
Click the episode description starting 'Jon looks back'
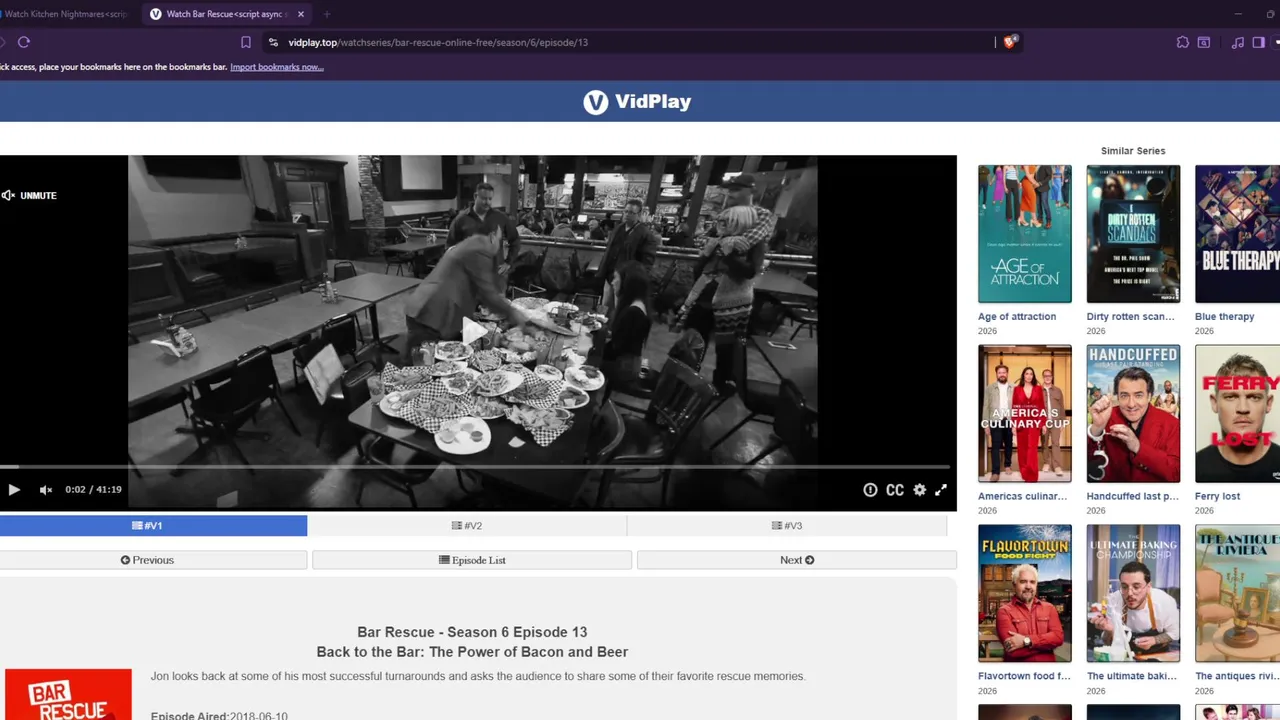tap(478, 677)
